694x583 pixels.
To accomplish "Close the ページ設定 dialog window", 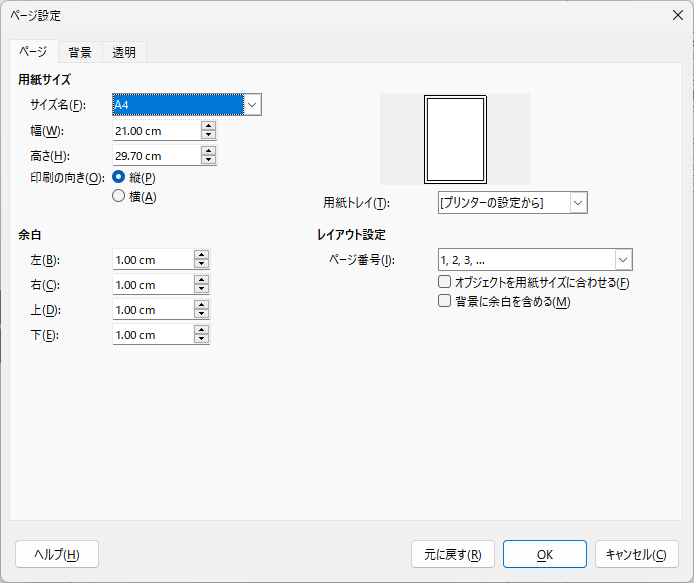I will 677,14.
